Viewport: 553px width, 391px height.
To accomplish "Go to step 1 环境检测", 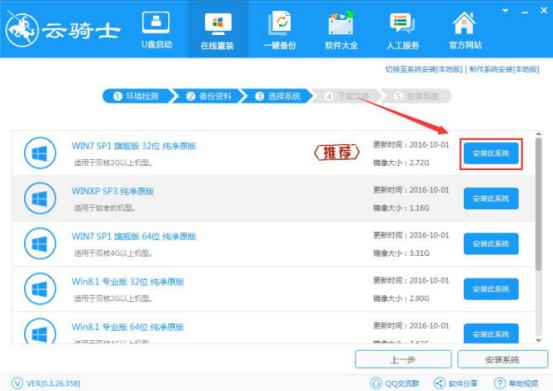I will 137,96.
